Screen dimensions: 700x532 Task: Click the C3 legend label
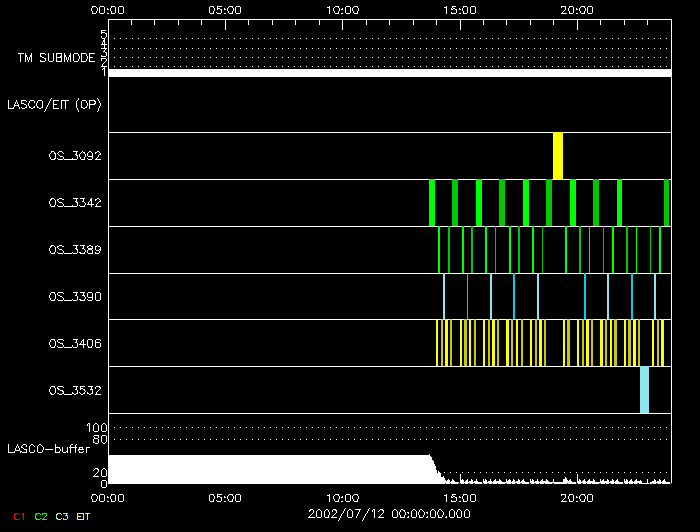(x=62, y=516)
